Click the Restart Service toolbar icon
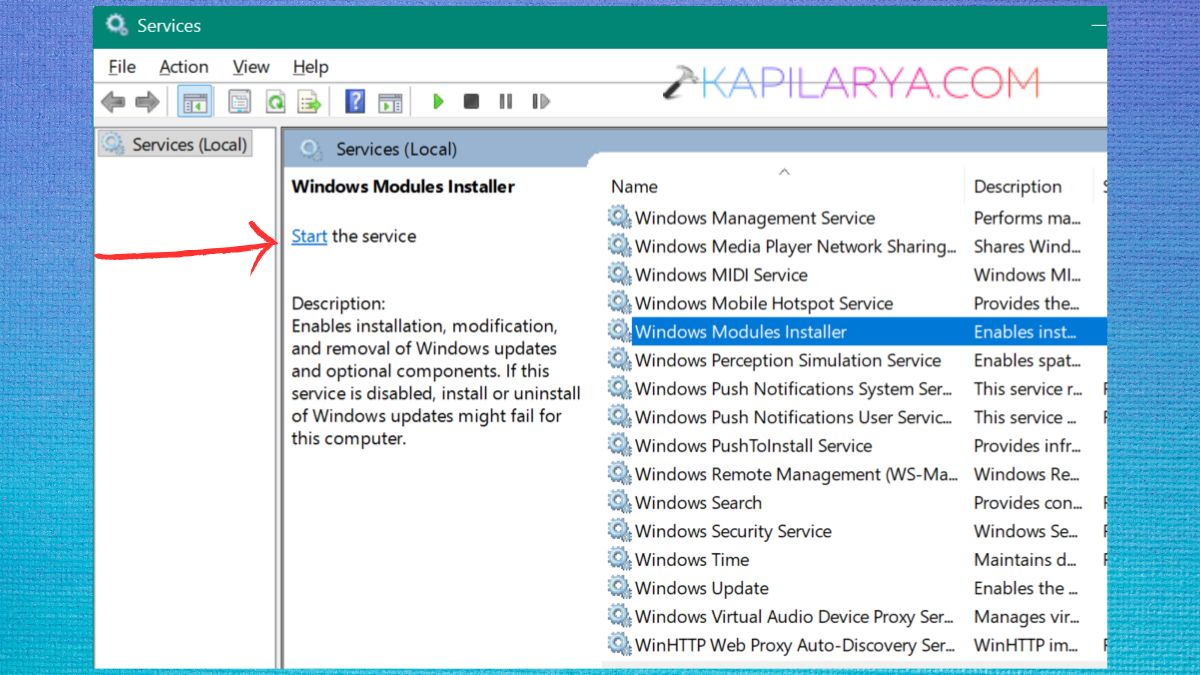1200x675 pixels. 540,101
